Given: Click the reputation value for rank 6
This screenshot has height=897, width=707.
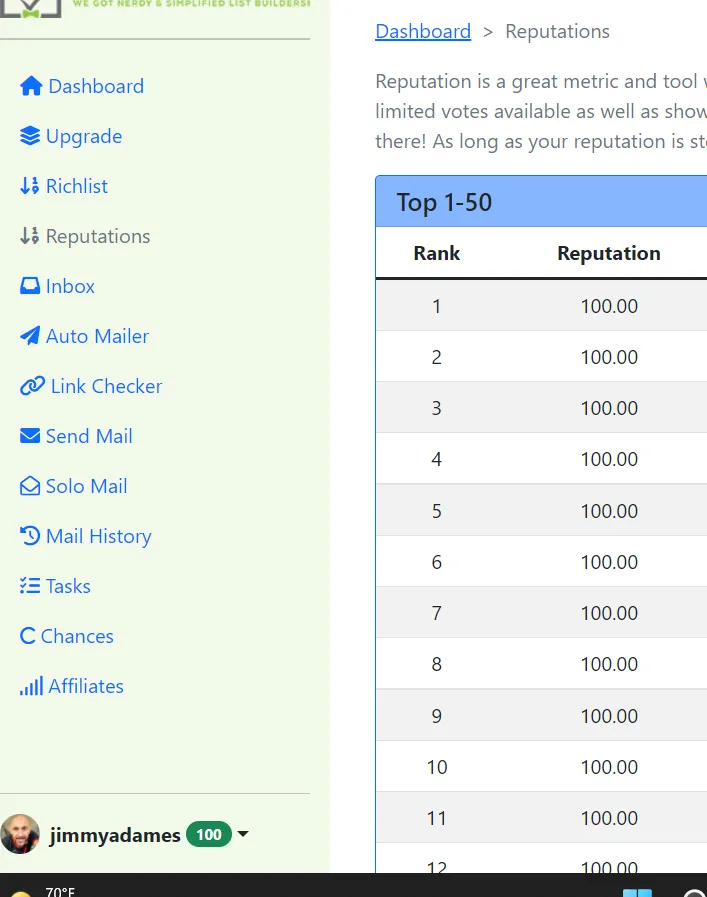Looking at the screenshot, I should 609,562.
